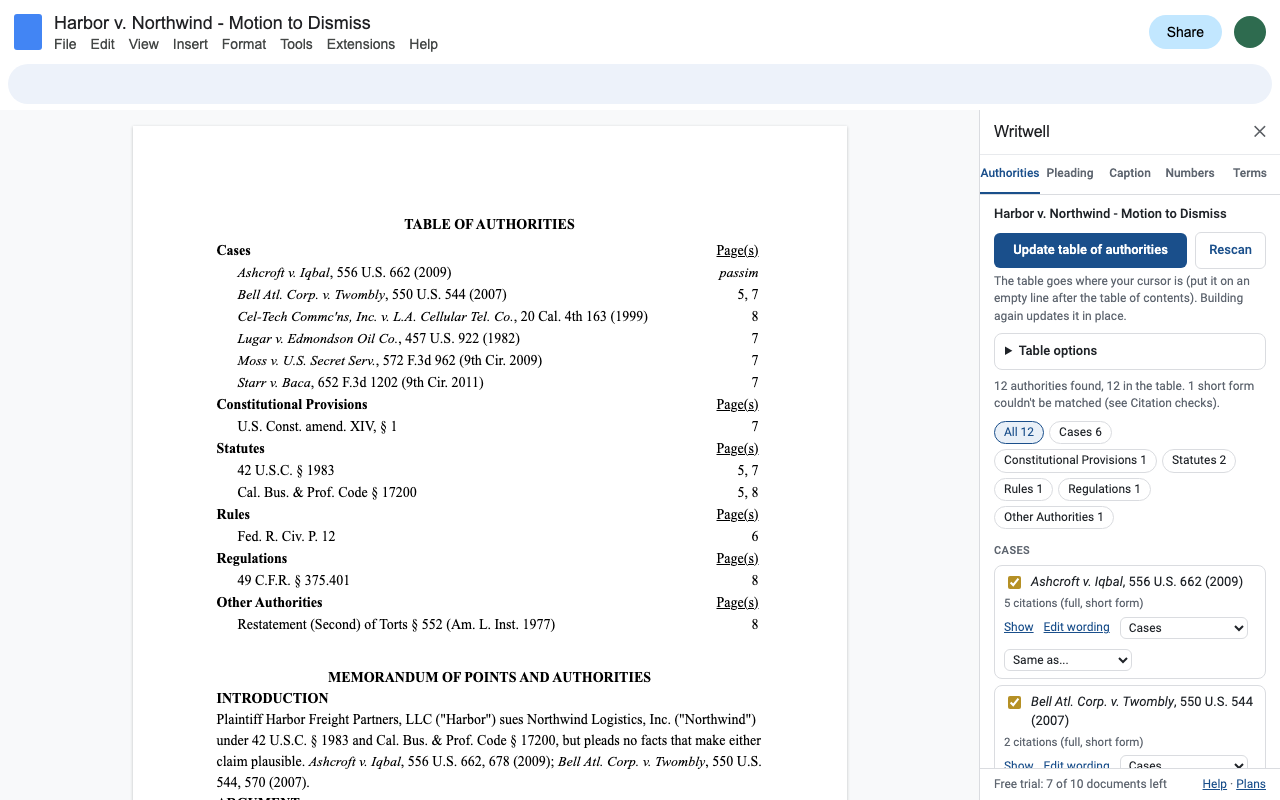Open the Help menu
This screenshot has width=1280, height=800.
(x=423, y=44)
